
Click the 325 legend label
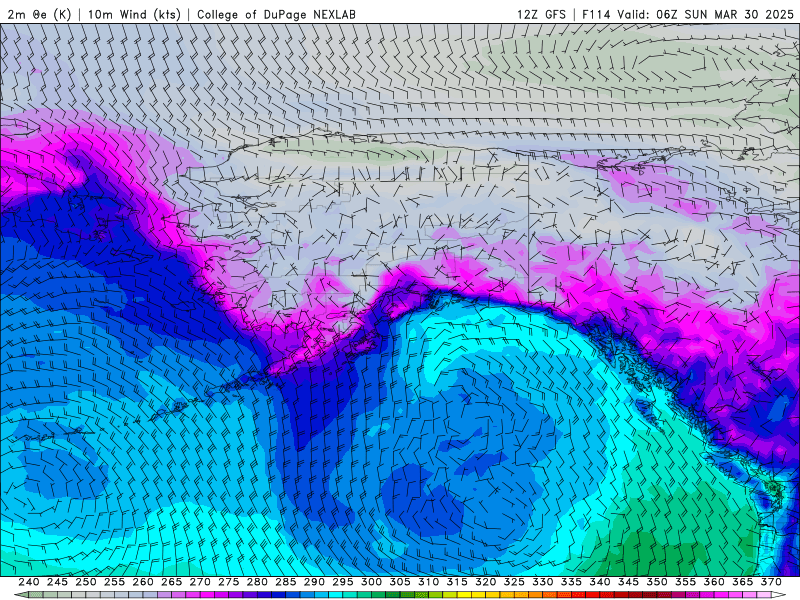(514, 582)
